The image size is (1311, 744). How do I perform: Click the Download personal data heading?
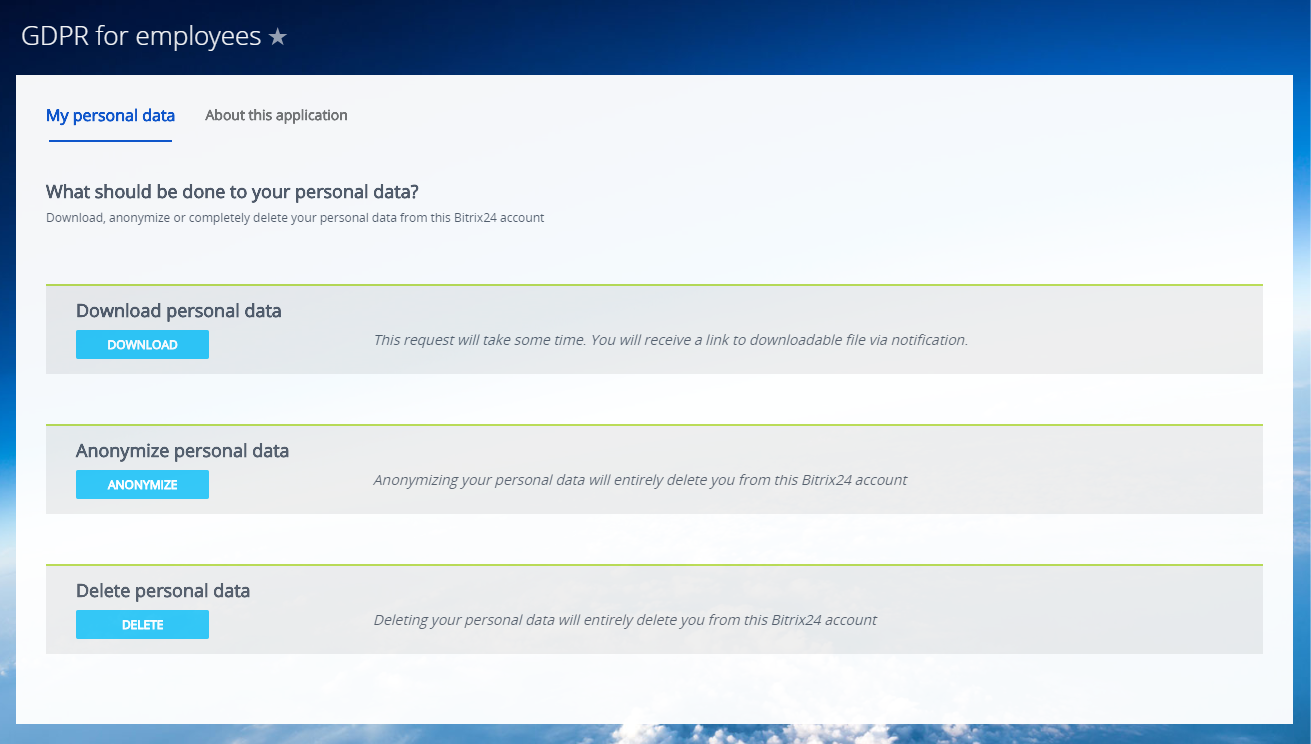179,311
